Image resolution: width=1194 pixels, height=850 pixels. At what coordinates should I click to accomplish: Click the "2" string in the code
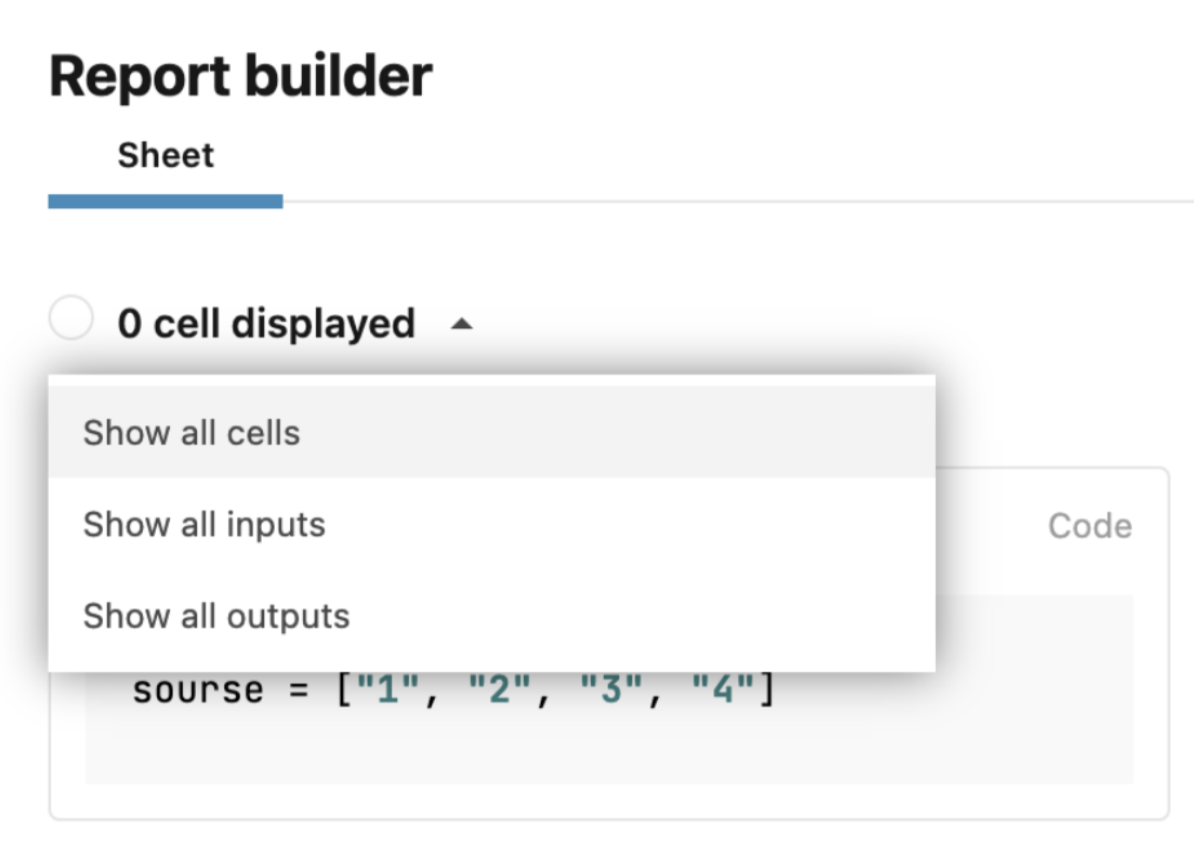498,691
